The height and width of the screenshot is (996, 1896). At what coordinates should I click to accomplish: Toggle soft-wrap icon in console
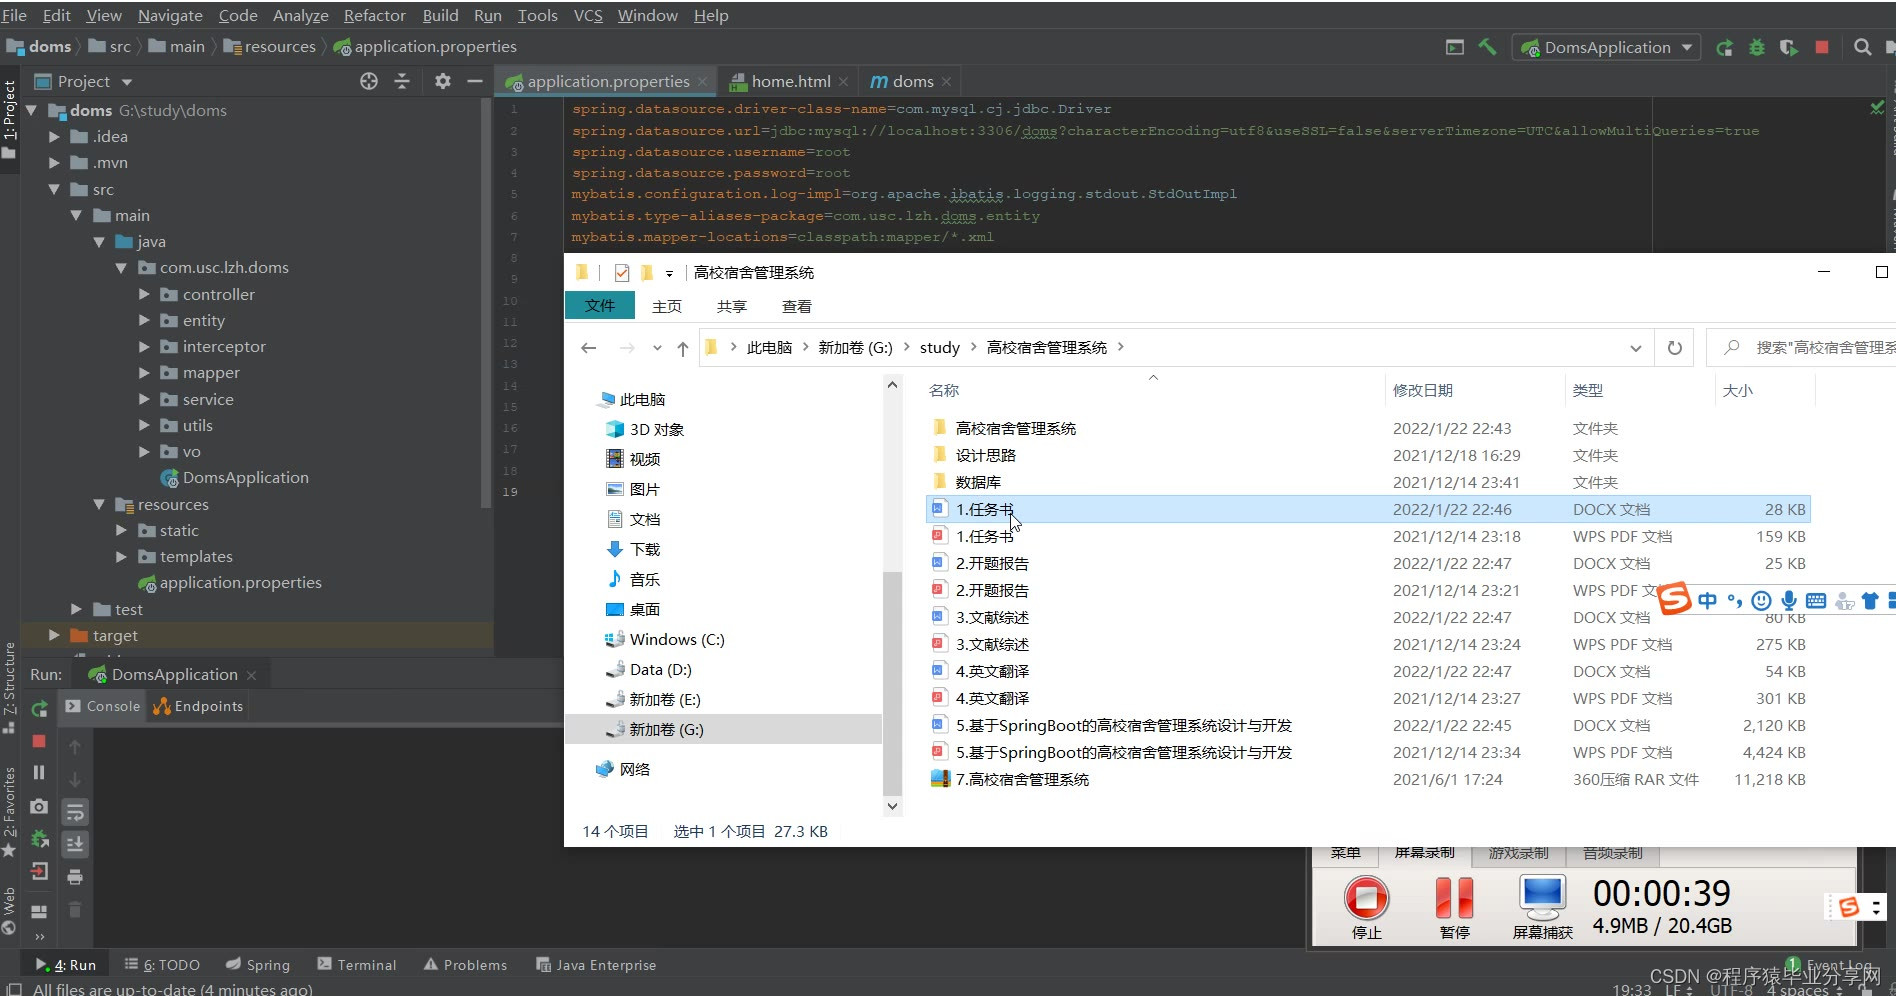[x=75, y=812]
